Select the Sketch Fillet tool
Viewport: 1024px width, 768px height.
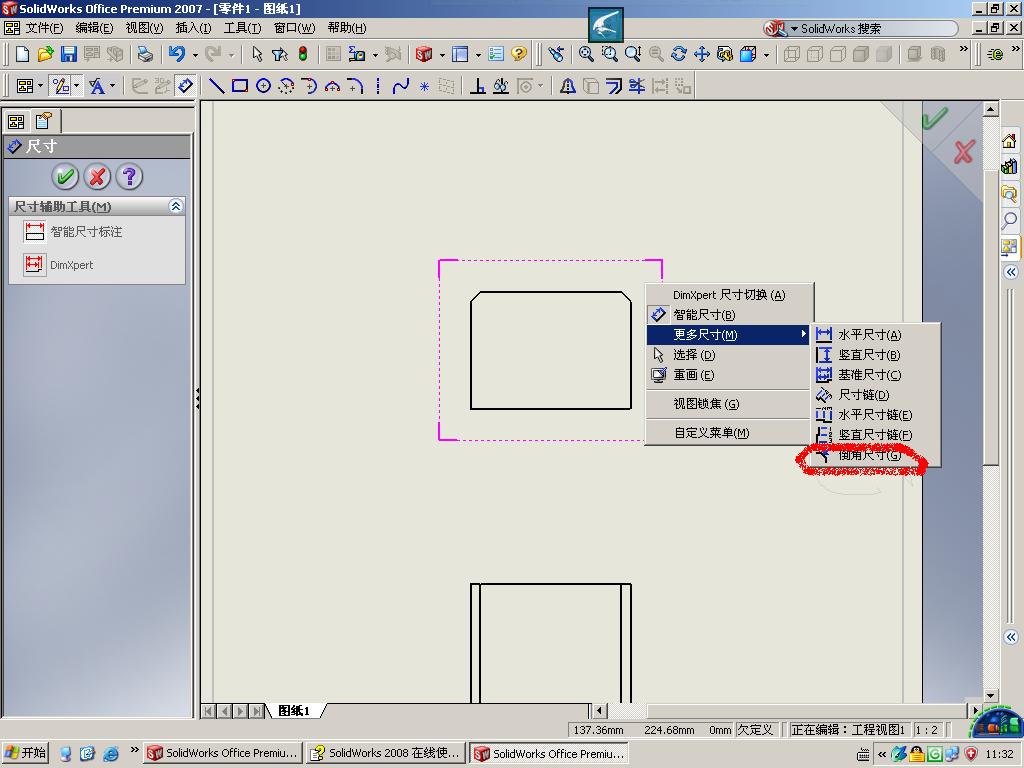[x=355, y=86]
